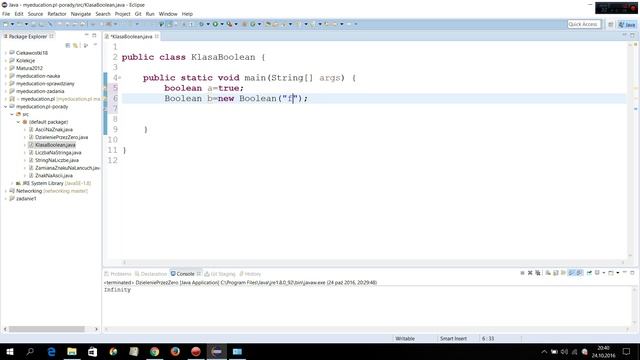Viewport: 640px width, 360px height.
Task: Open the Navigate menu
Action: click(81, 14)
